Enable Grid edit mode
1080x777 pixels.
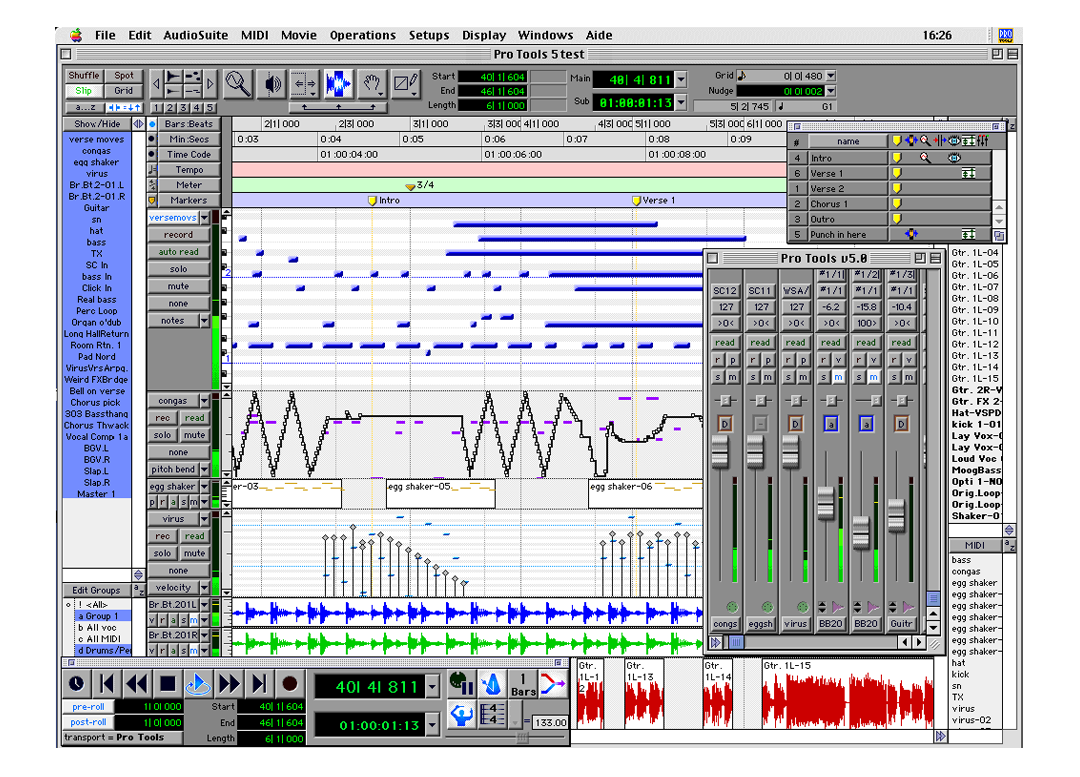click(124, 91)
